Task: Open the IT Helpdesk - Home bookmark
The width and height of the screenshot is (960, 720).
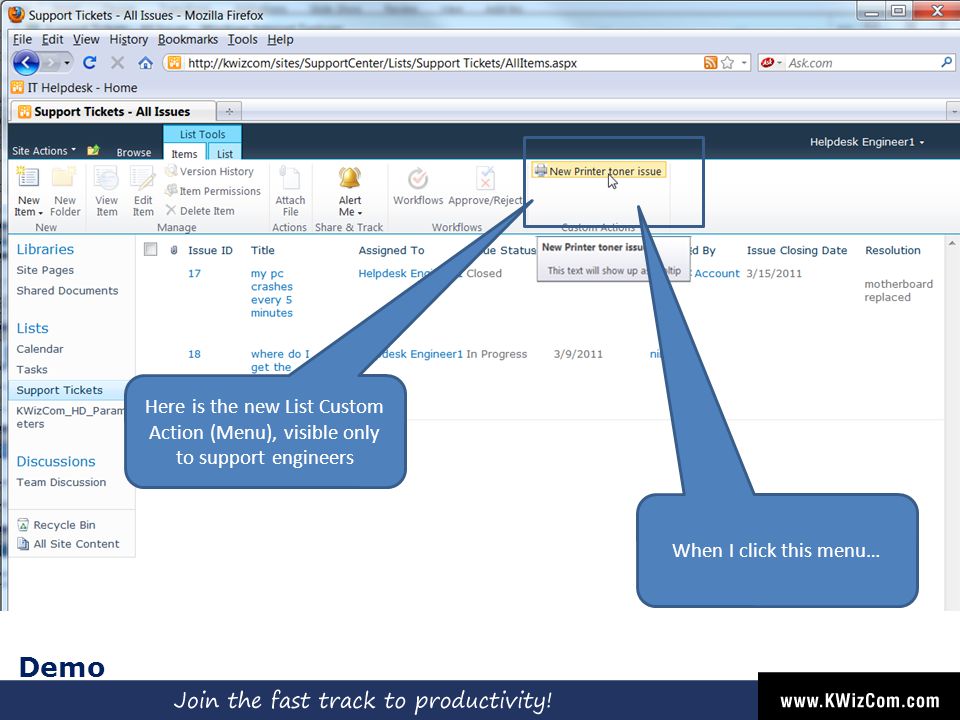Action: [x=74, y=88]
